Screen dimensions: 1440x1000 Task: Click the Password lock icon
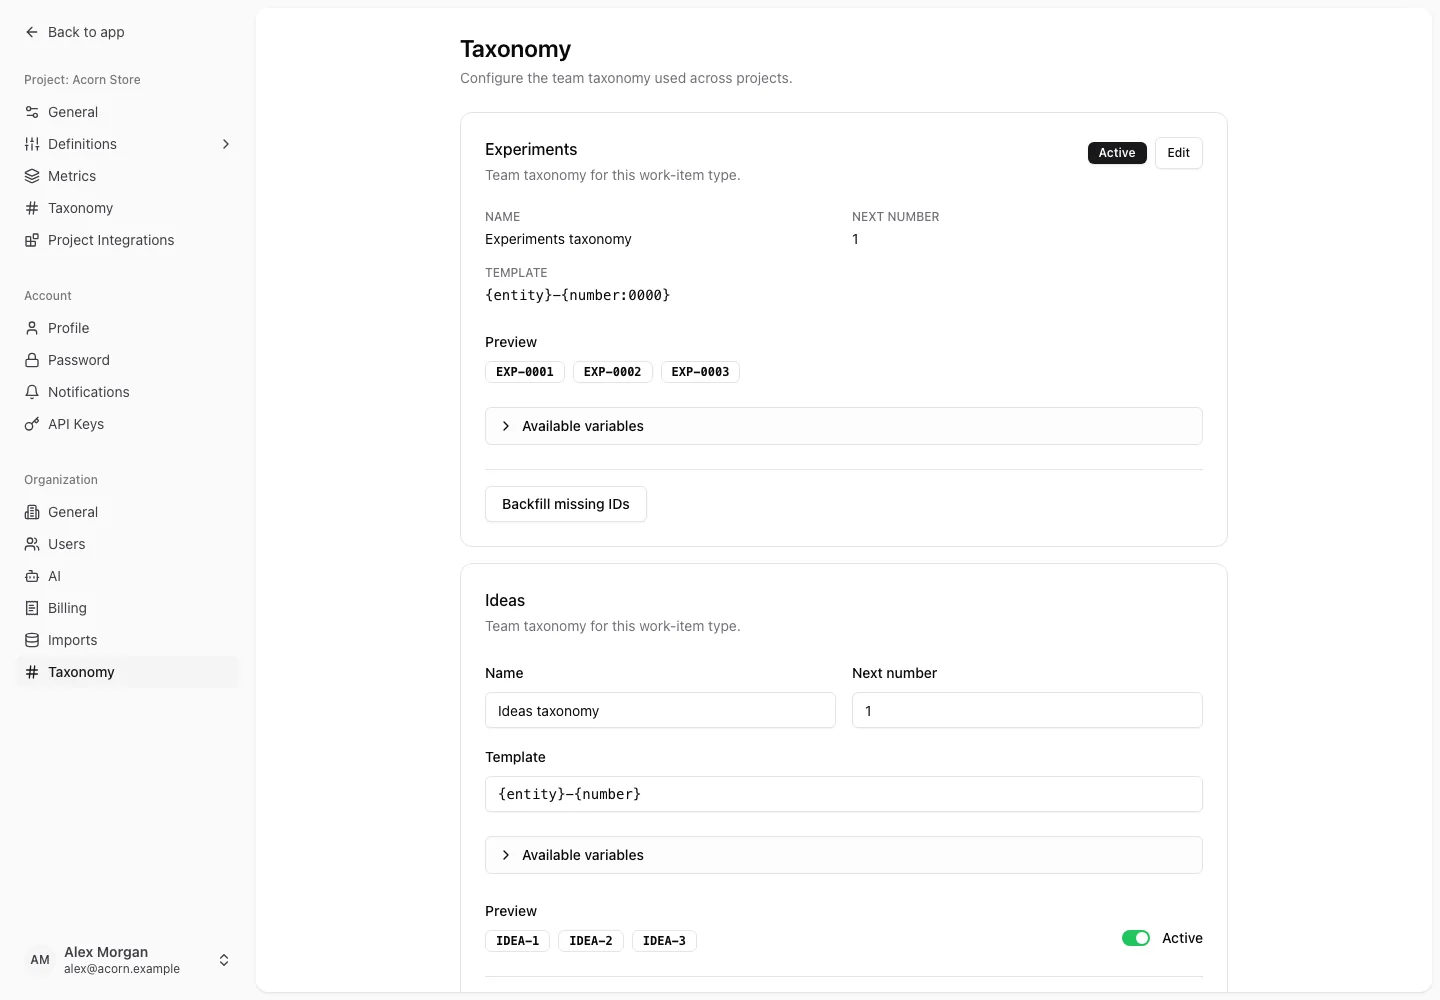(32, 360)
